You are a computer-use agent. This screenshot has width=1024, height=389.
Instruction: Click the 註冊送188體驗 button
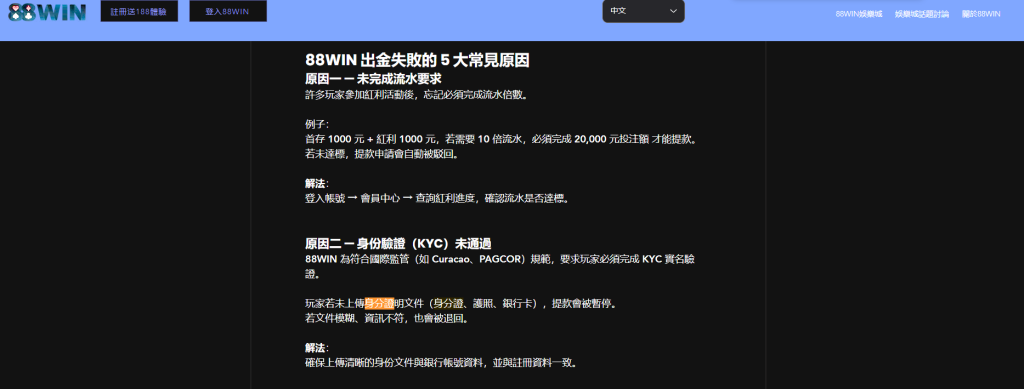139,12
